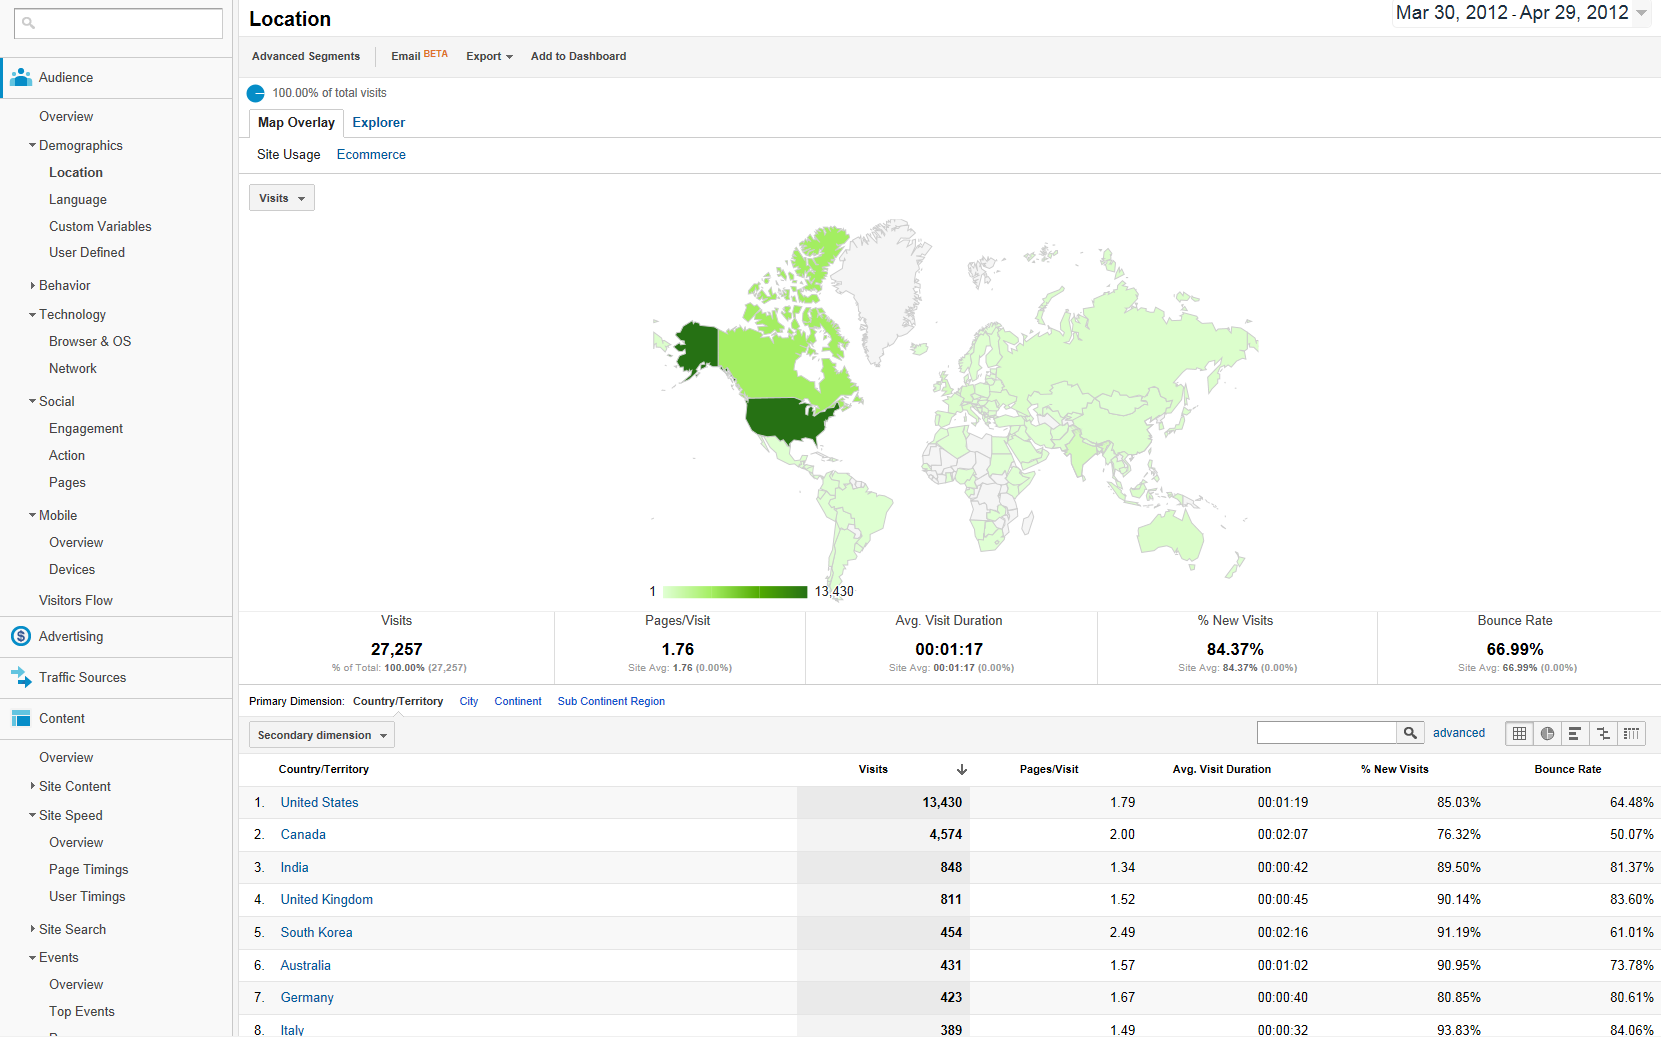The image size is (1661, 1037).
Task: Open the Content section icon in sidebar
Action: coord(20,718)
